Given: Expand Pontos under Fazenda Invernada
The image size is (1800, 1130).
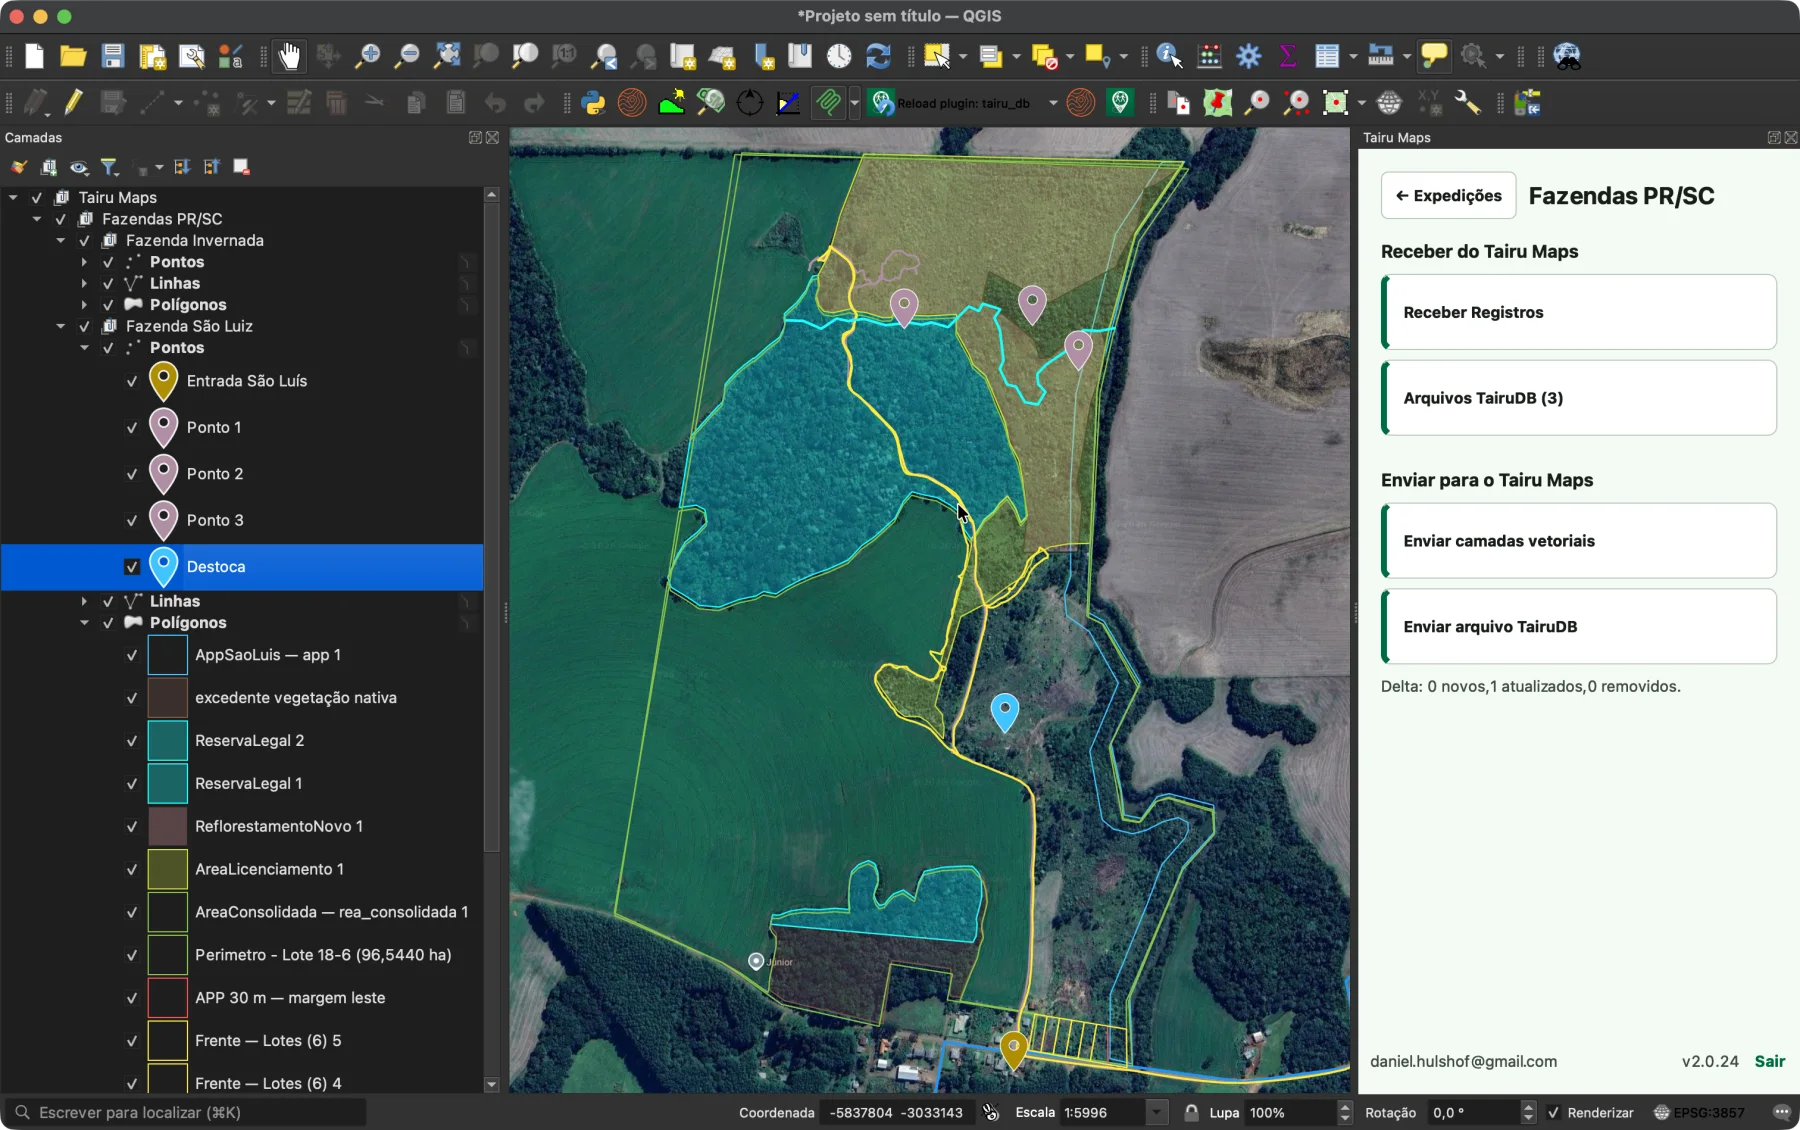Looking at the screenshot, I should click(84, 262).
